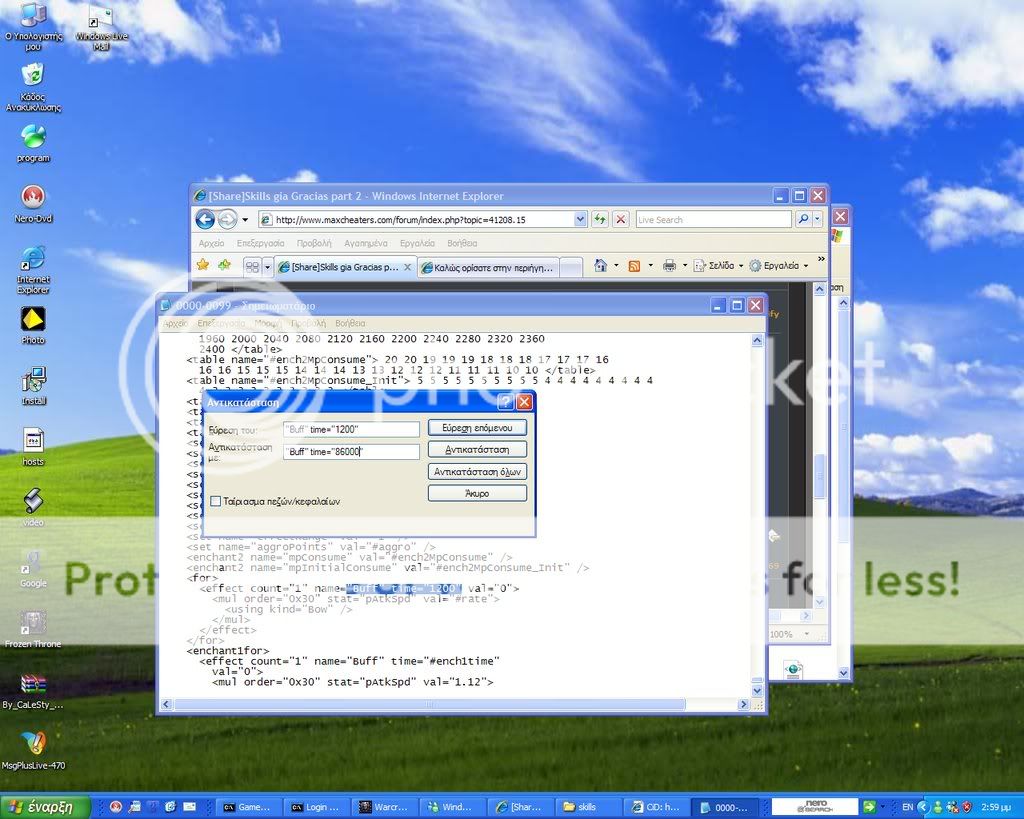Click the RSS feeds icon
1024x819 pixels.
click(x=634, y=265)
